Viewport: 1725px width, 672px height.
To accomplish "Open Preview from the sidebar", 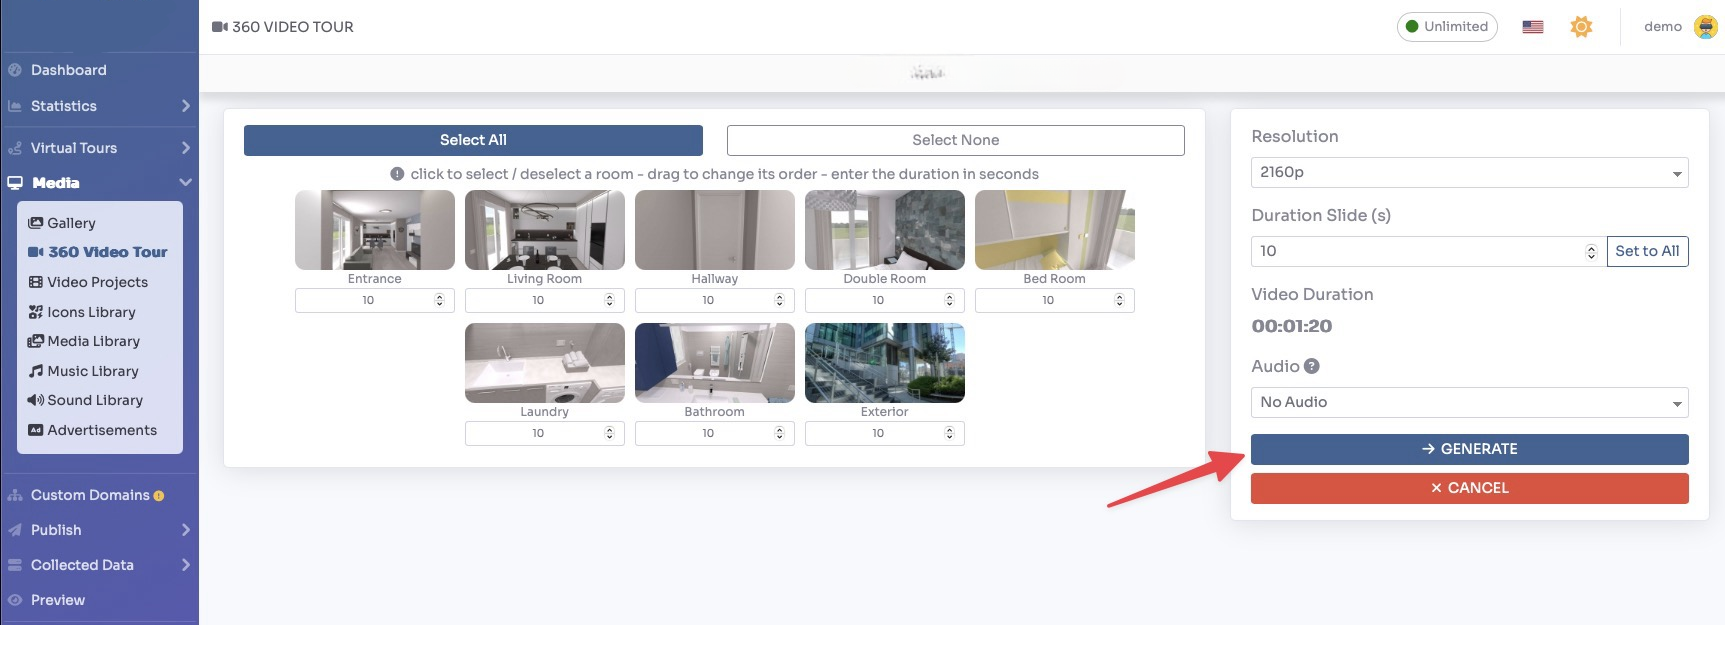I will coord(57,600).
